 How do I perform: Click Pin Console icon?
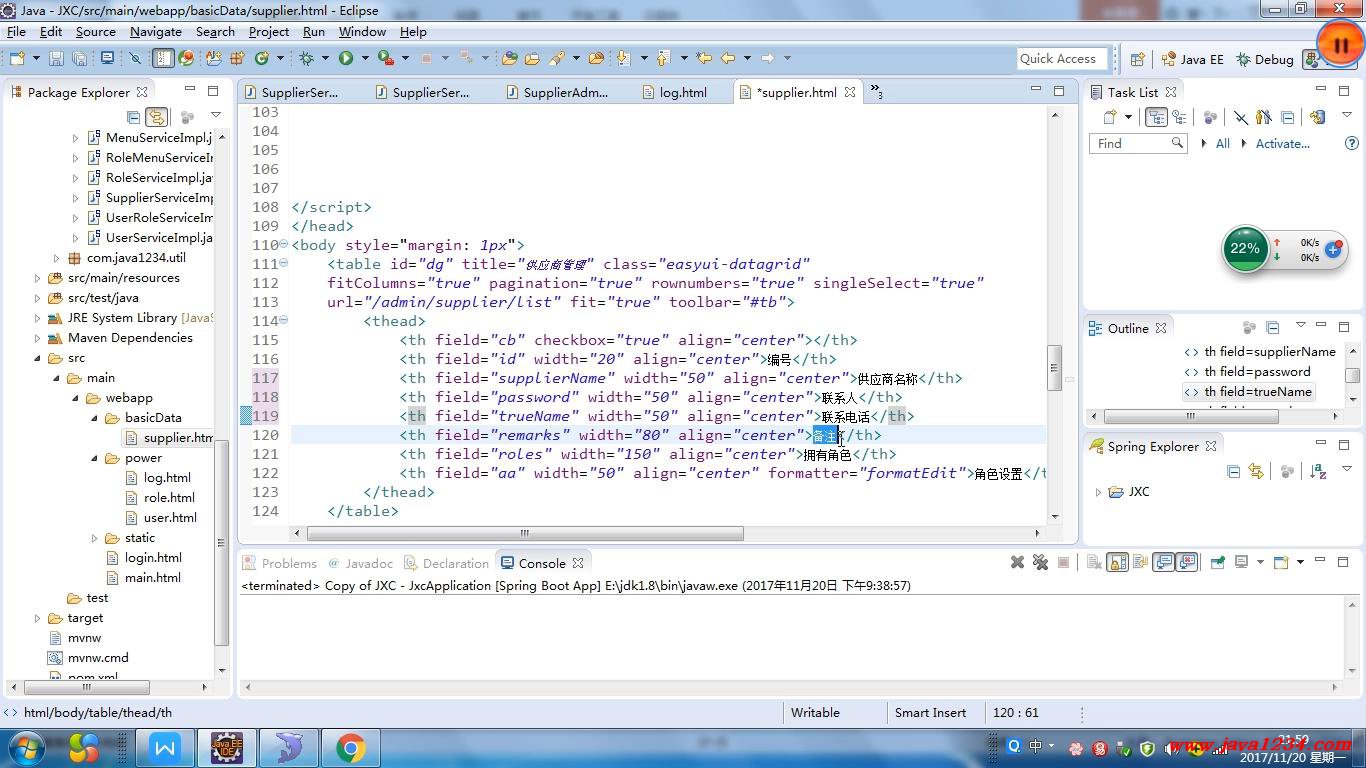(1217, 562)
